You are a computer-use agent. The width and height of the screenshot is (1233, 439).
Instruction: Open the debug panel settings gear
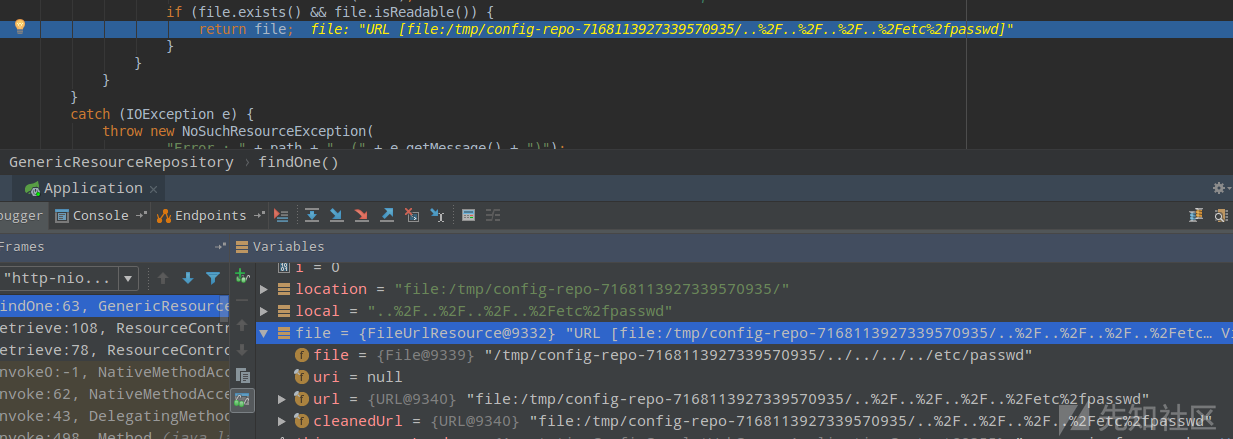click(1218, 188)
